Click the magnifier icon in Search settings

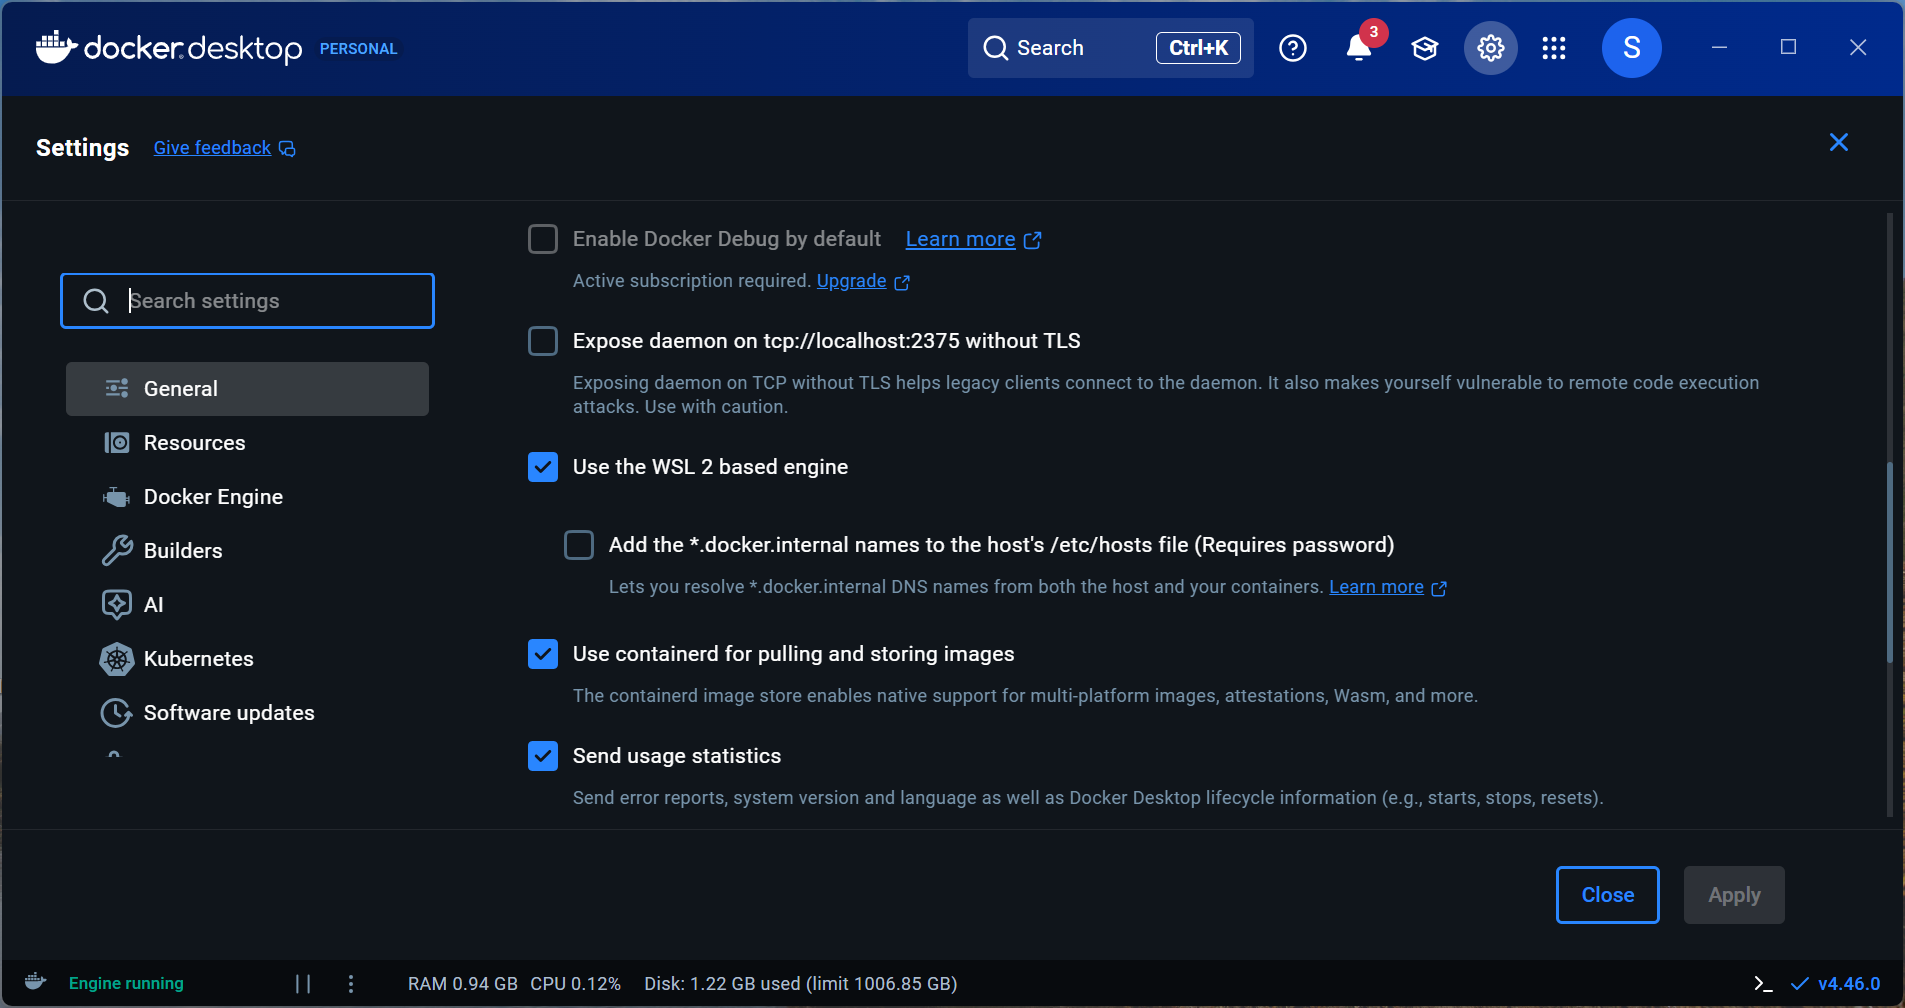(96, 301)
